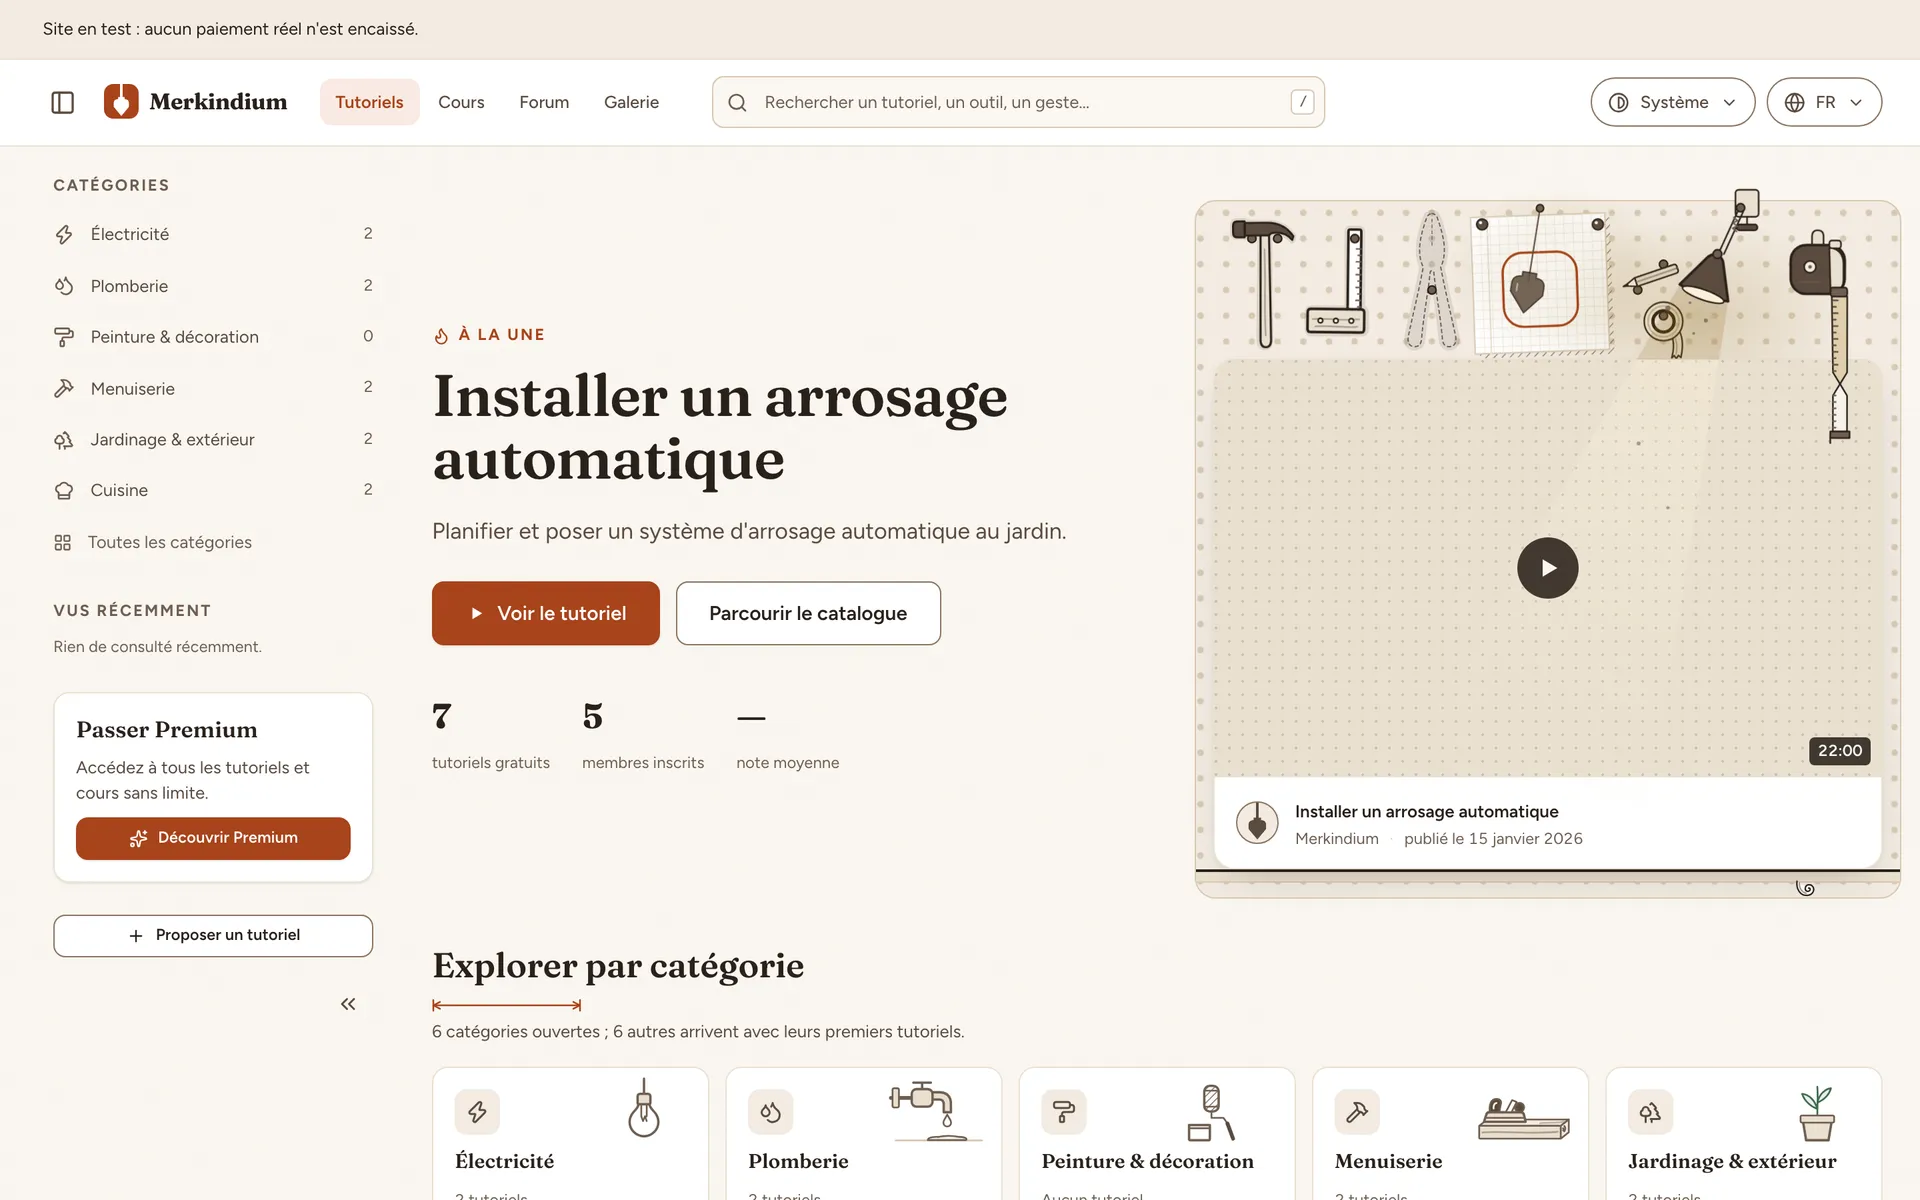Click the tree icon beside Jardinage & extérieur
The image size is (1920, 1200).
point(64,440)
